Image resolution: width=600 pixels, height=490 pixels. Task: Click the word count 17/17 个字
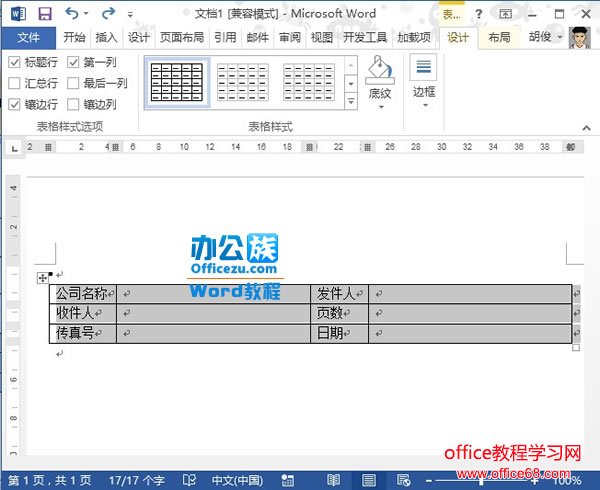coord(137,480)
